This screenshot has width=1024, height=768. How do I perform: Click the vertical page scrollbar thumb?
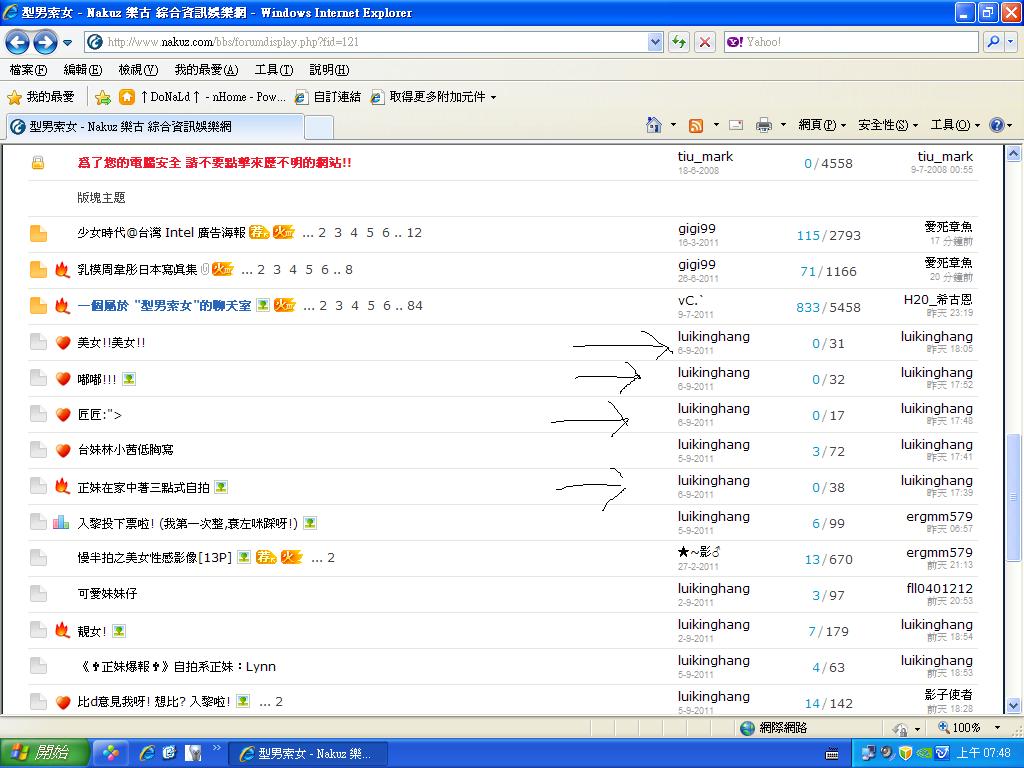click(x=1013, y=497)
